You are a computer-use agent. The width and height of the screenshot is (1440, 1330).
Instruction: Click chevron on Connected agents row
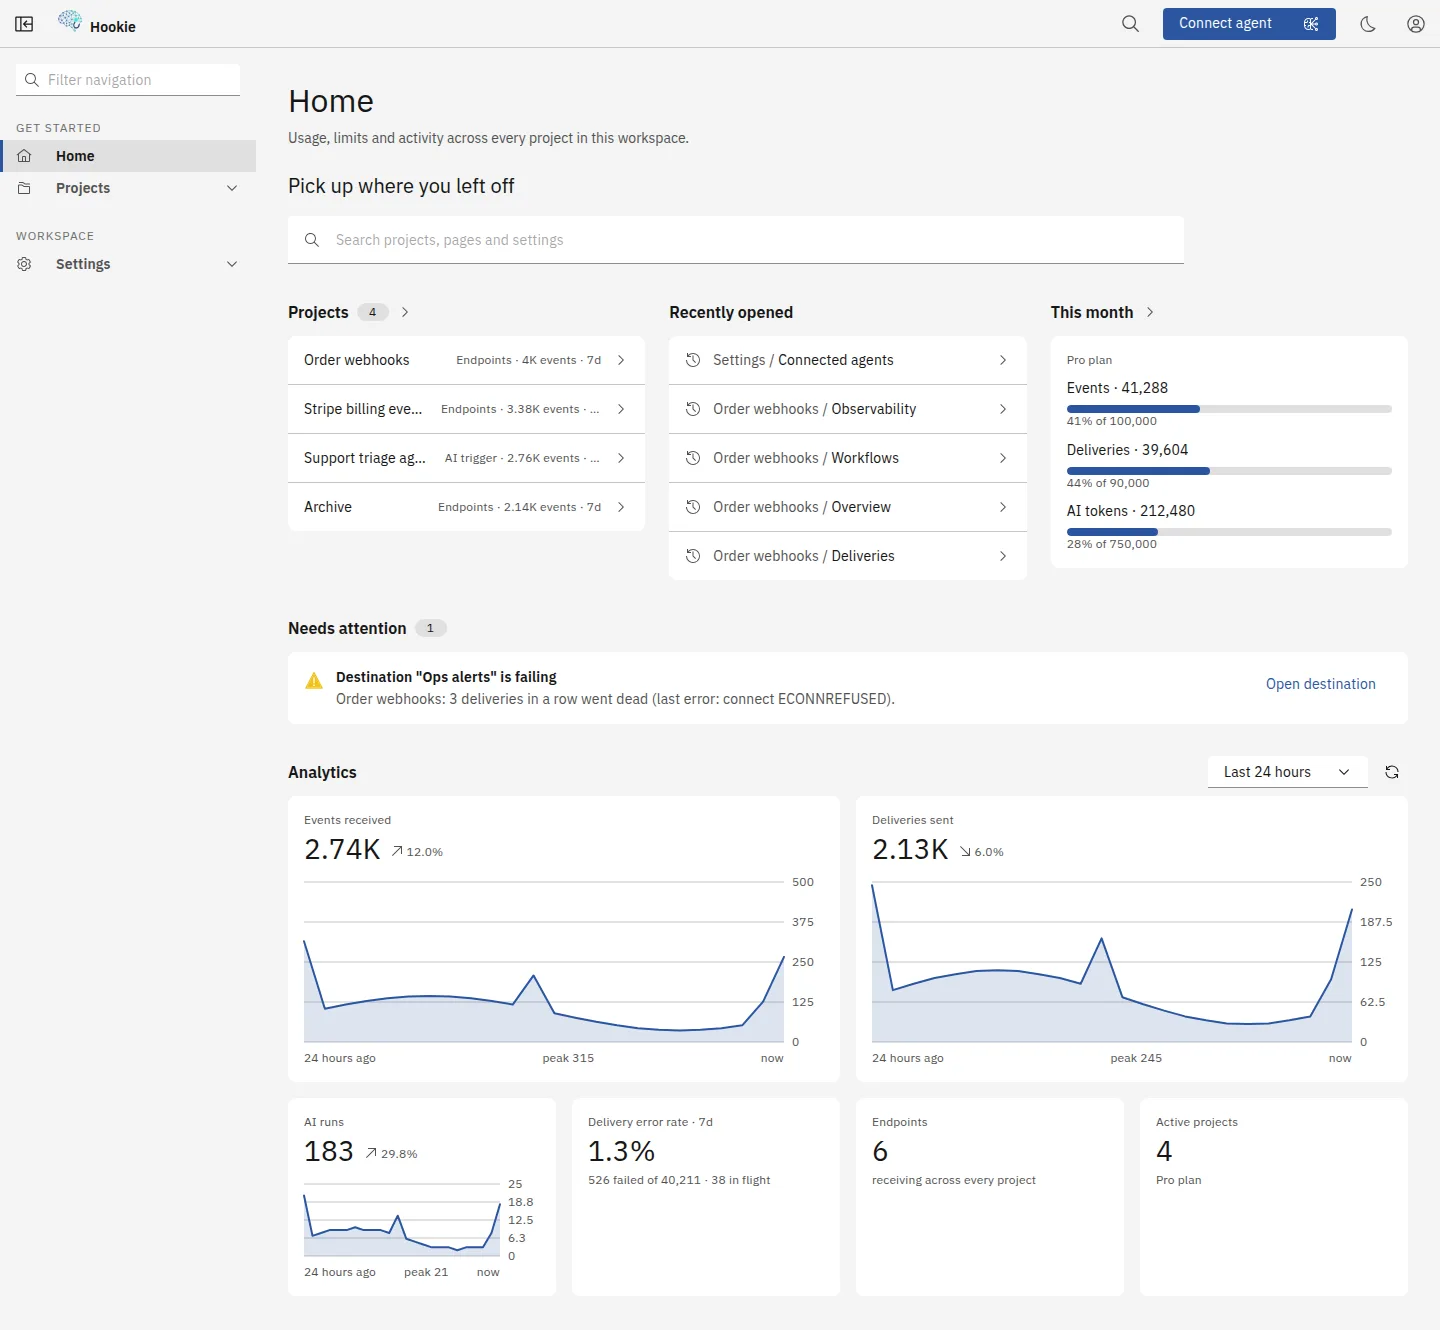pos(1003,360)
